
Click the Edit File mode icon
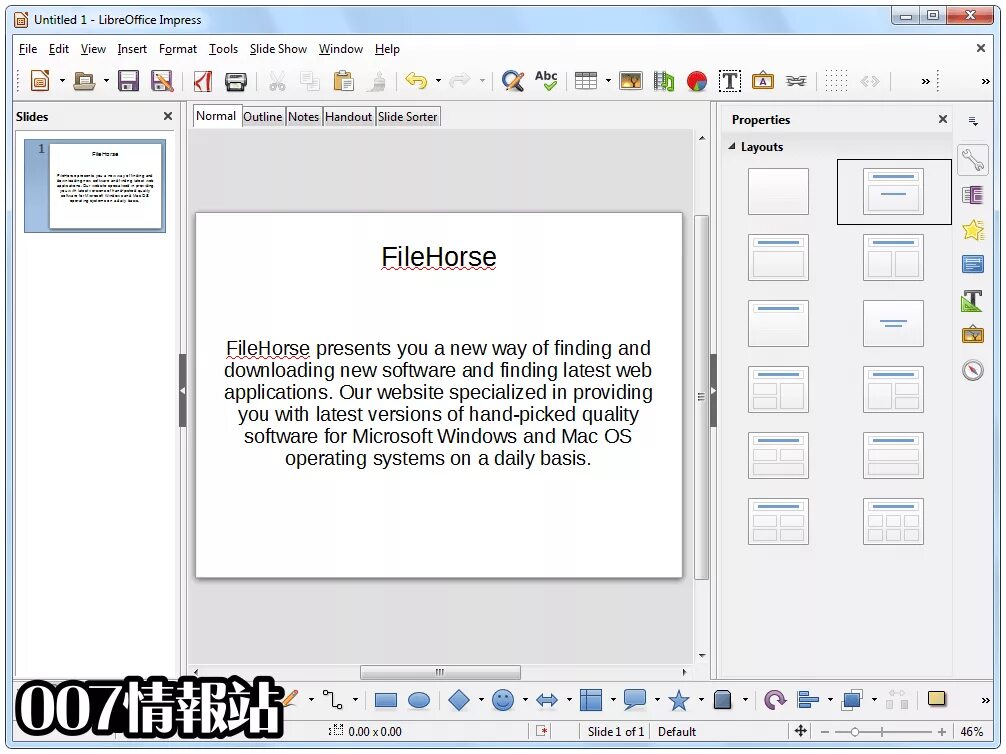(162, 81)
